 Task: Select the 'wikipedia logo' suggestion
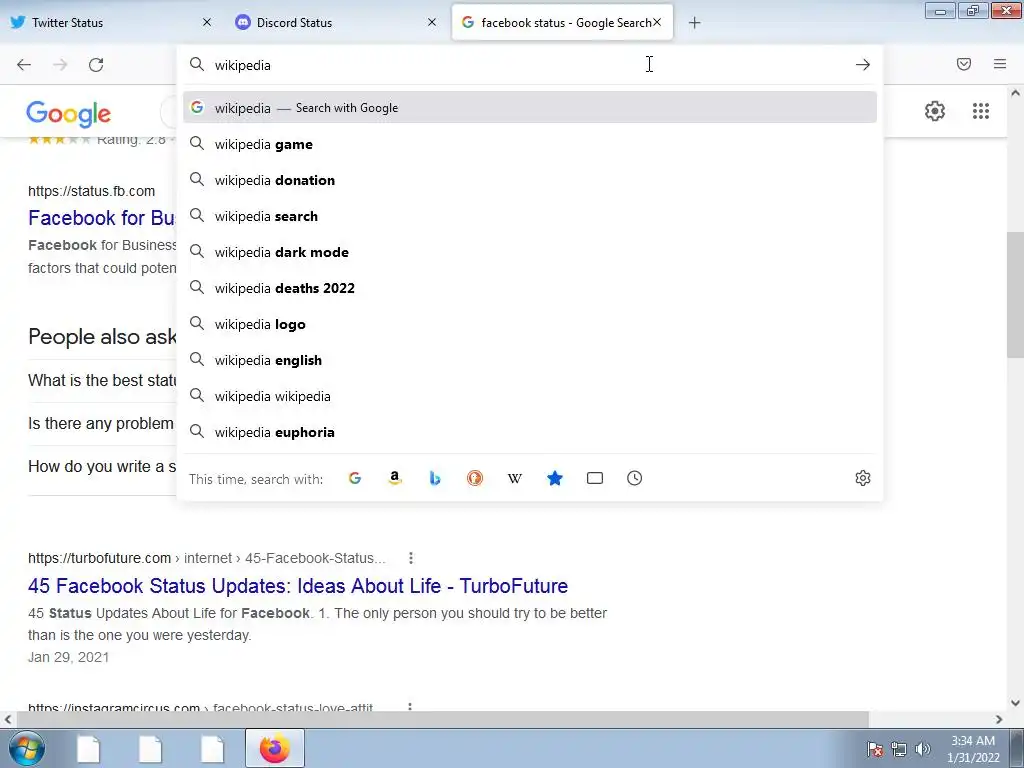(530, 324)
